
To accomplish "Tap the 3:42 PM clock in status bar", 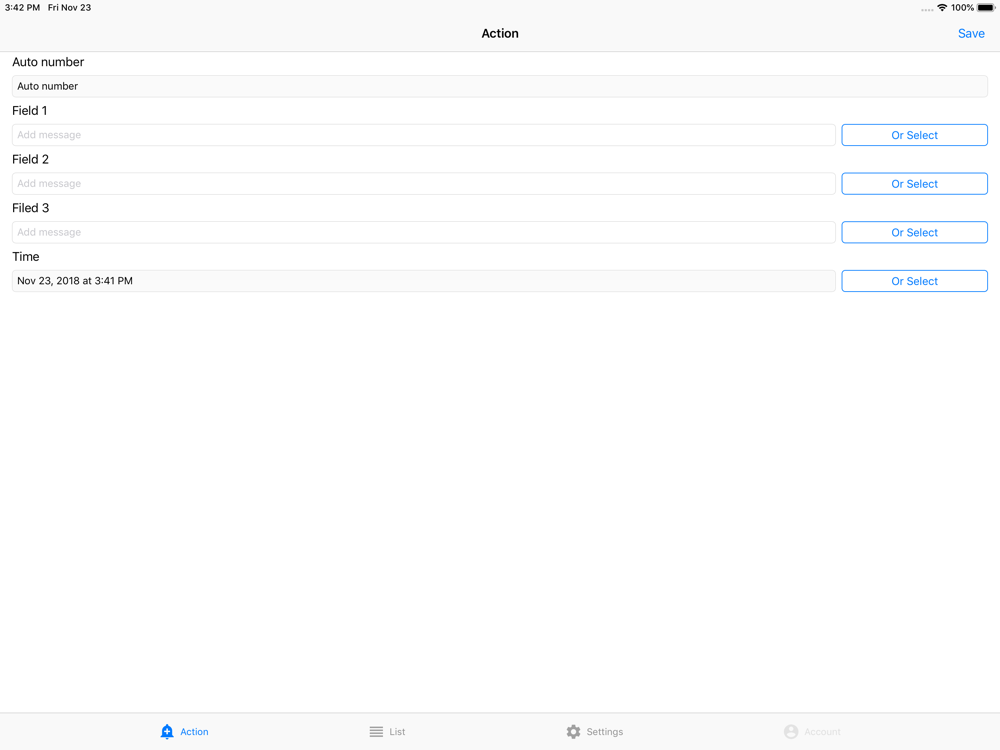I will pos(22,8).
